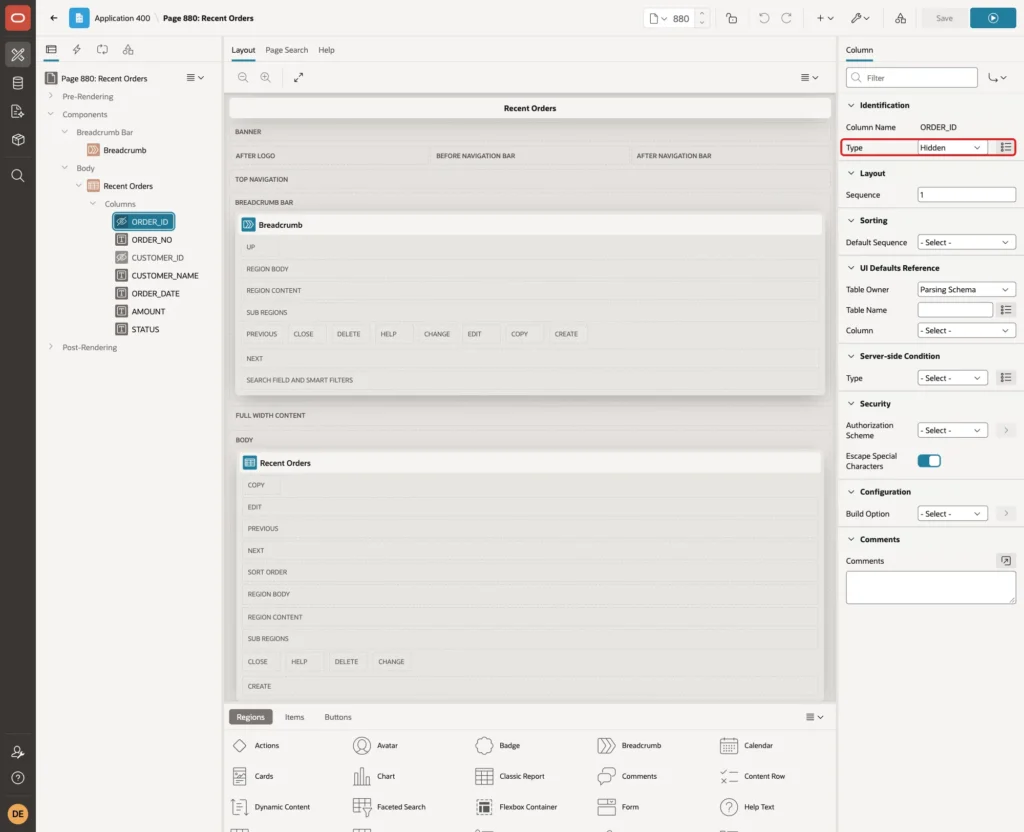1024x832 pixels.
Task: Switch to the Layout tab
Action: coord(243,50)
